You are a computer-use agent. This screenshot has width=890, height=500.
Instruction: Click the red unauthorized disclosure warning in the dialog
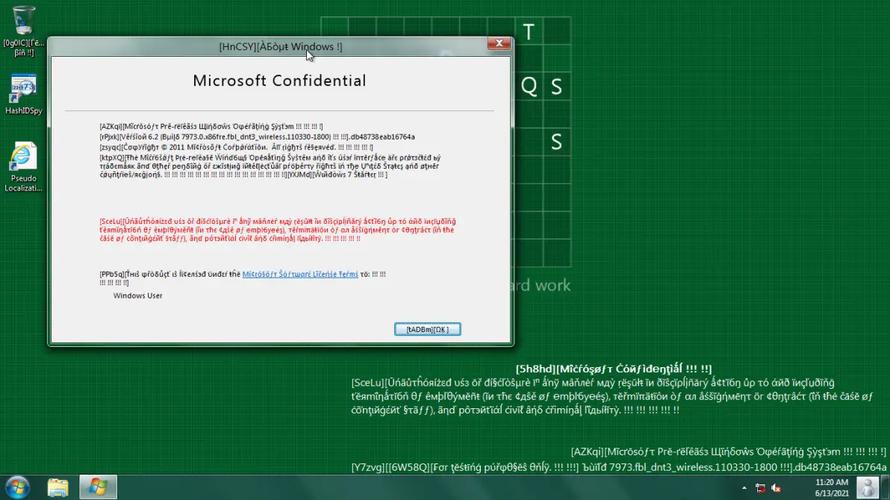pos(278,230)
